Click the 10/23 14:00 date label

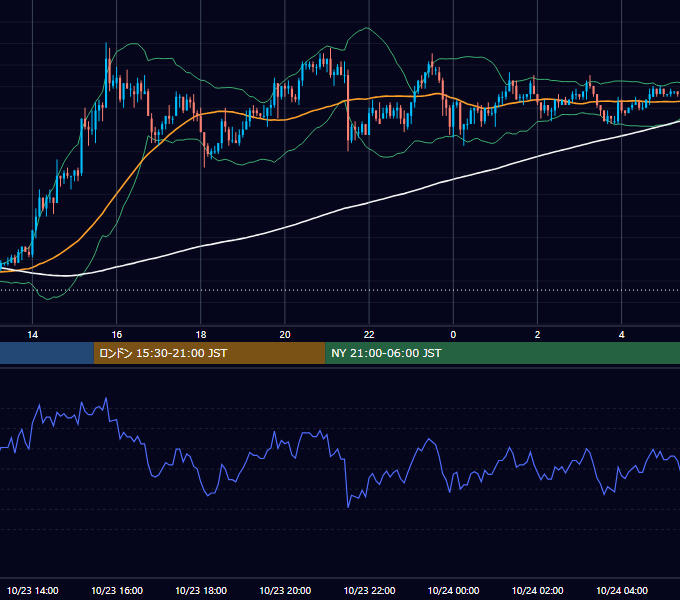(x=33, y=590)
